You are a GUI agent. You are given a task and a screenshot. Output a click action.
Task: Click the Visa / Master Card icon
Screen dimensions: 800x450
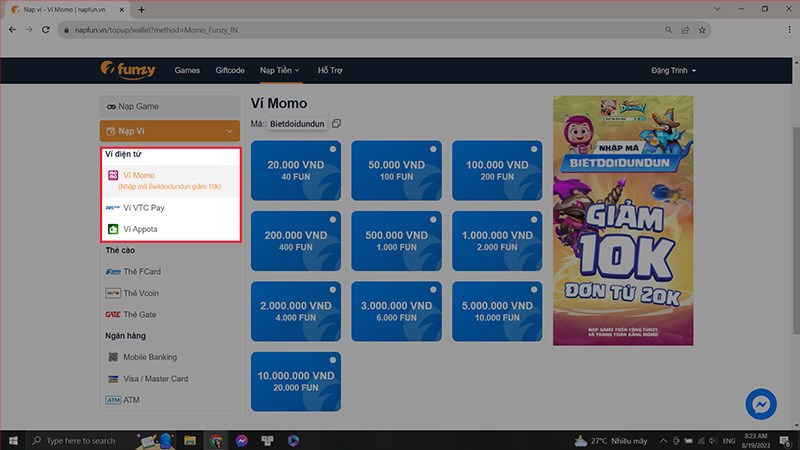click(113, 379)
